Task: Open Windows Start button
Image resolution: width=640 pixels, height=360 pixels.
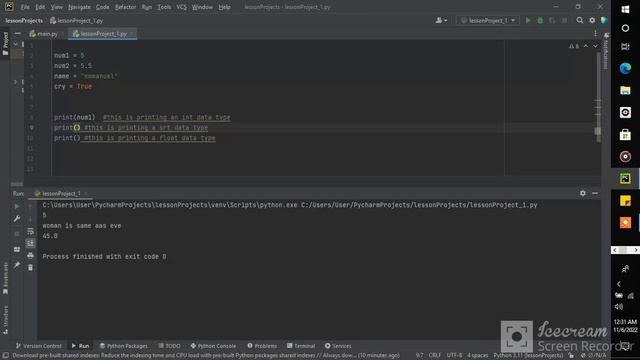Action: click(x=625, y=9)
